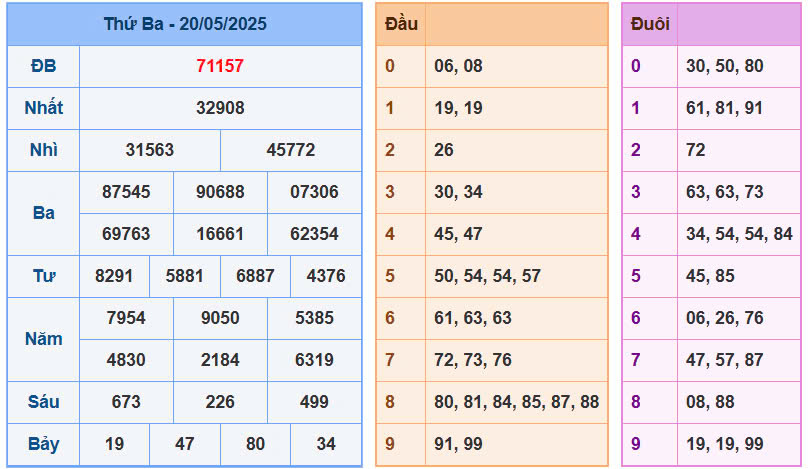Viewport: 809px width, 469px height.
Task: Click "61, 63, 63" in the Đầu table
Action: click(x=473, y=318)
